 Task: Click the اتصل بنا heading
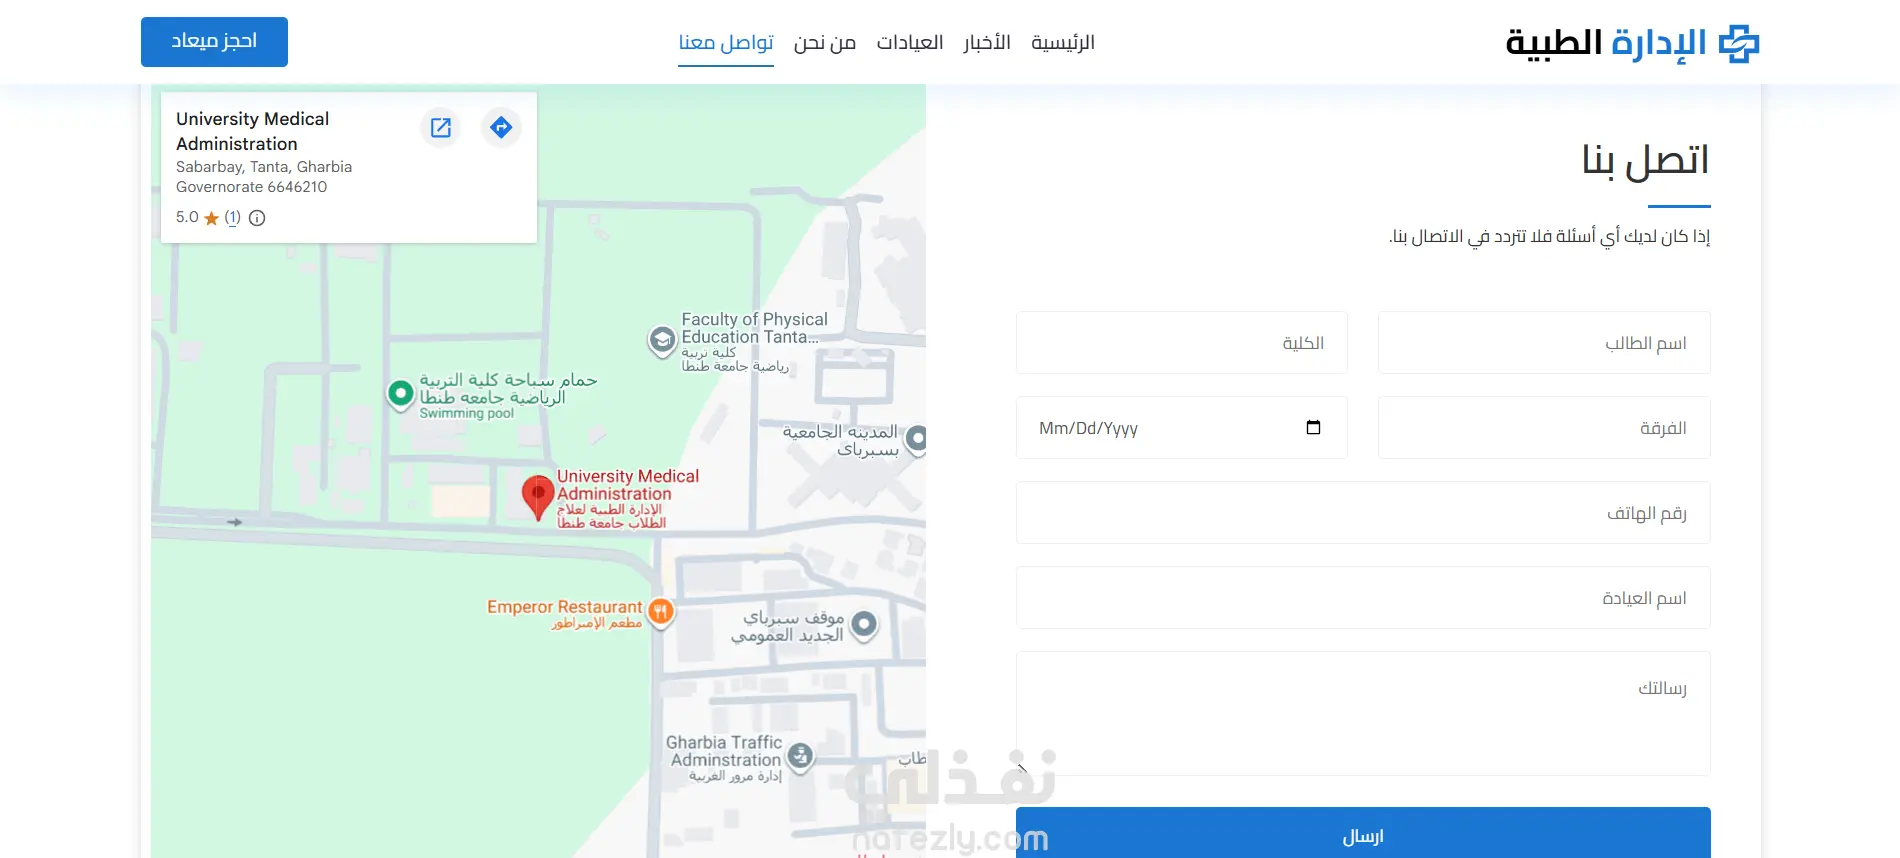click(x=1645, y=160)
